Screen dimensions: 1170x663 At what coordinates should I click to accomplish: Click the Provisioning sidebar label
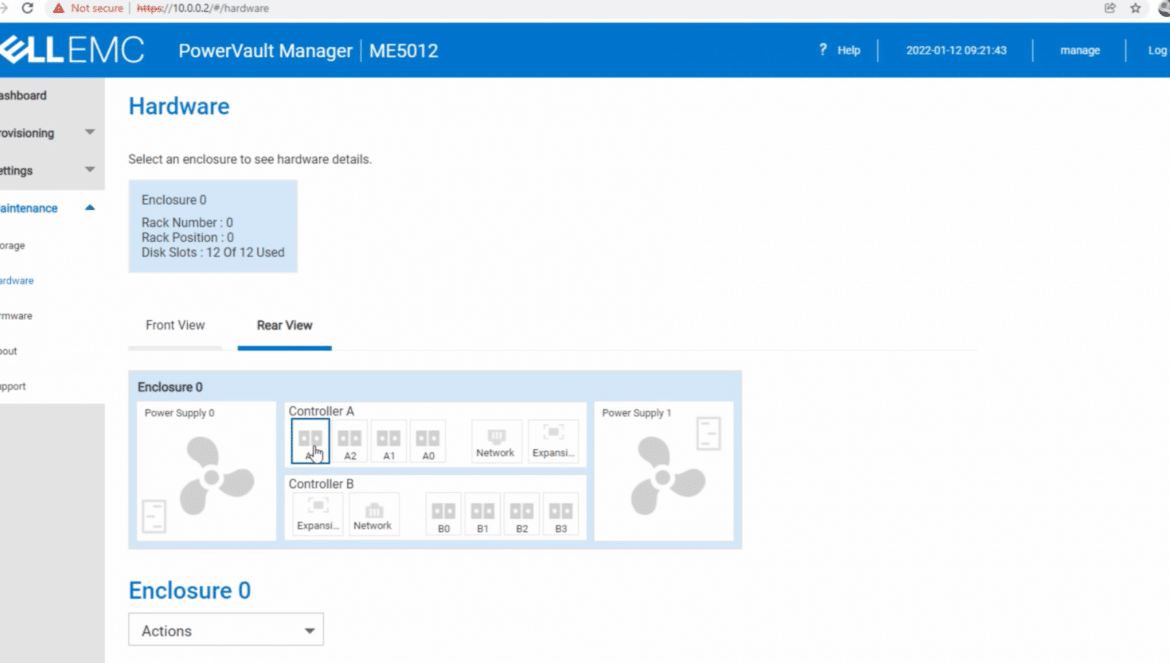coord(27,133)
